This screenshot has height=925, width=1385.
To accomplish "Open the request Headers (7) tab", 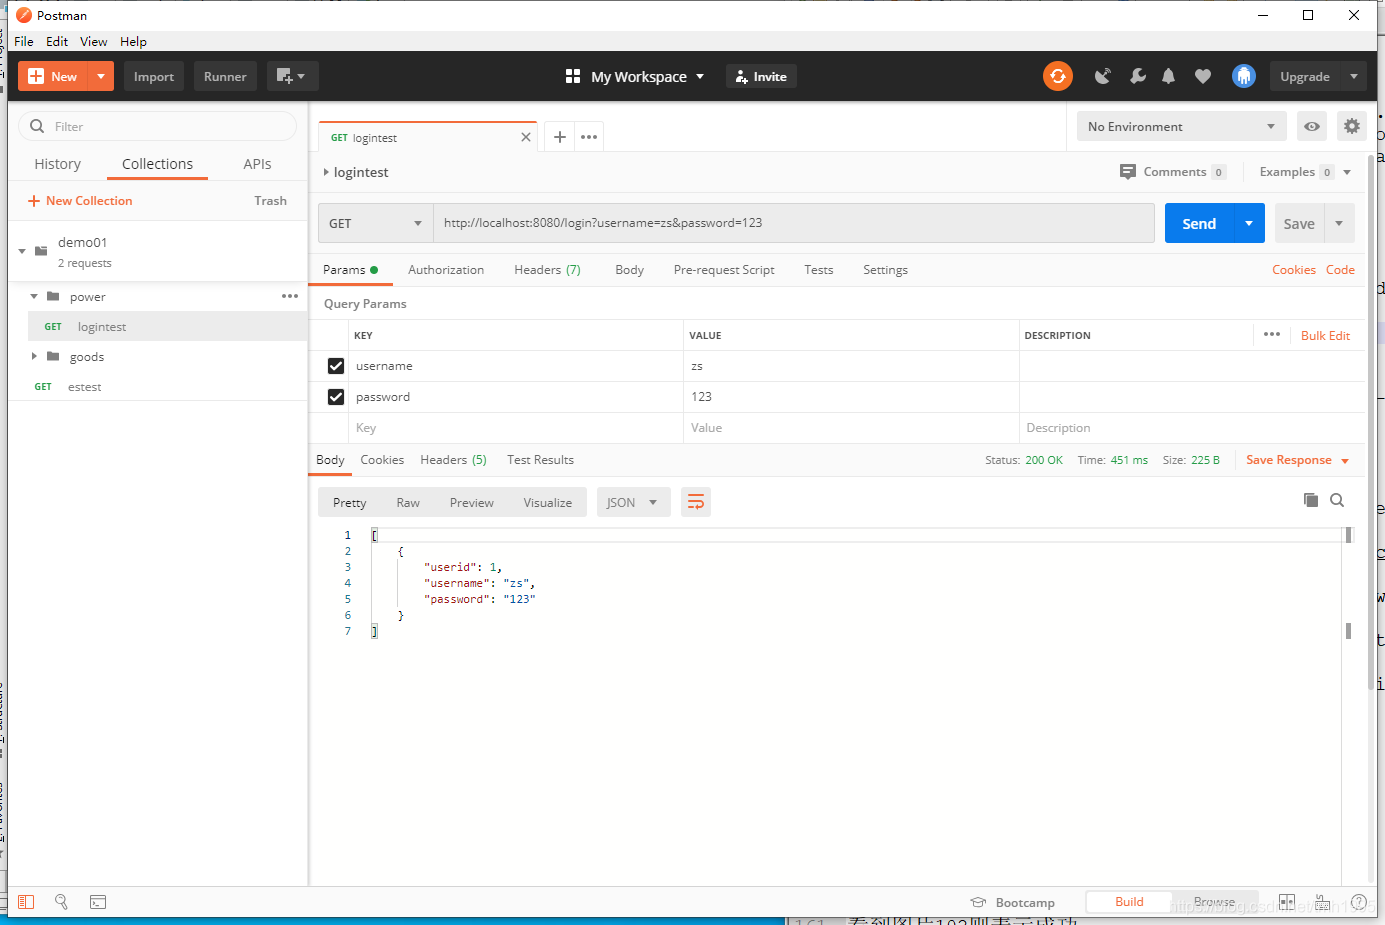I will click(547, 270).
